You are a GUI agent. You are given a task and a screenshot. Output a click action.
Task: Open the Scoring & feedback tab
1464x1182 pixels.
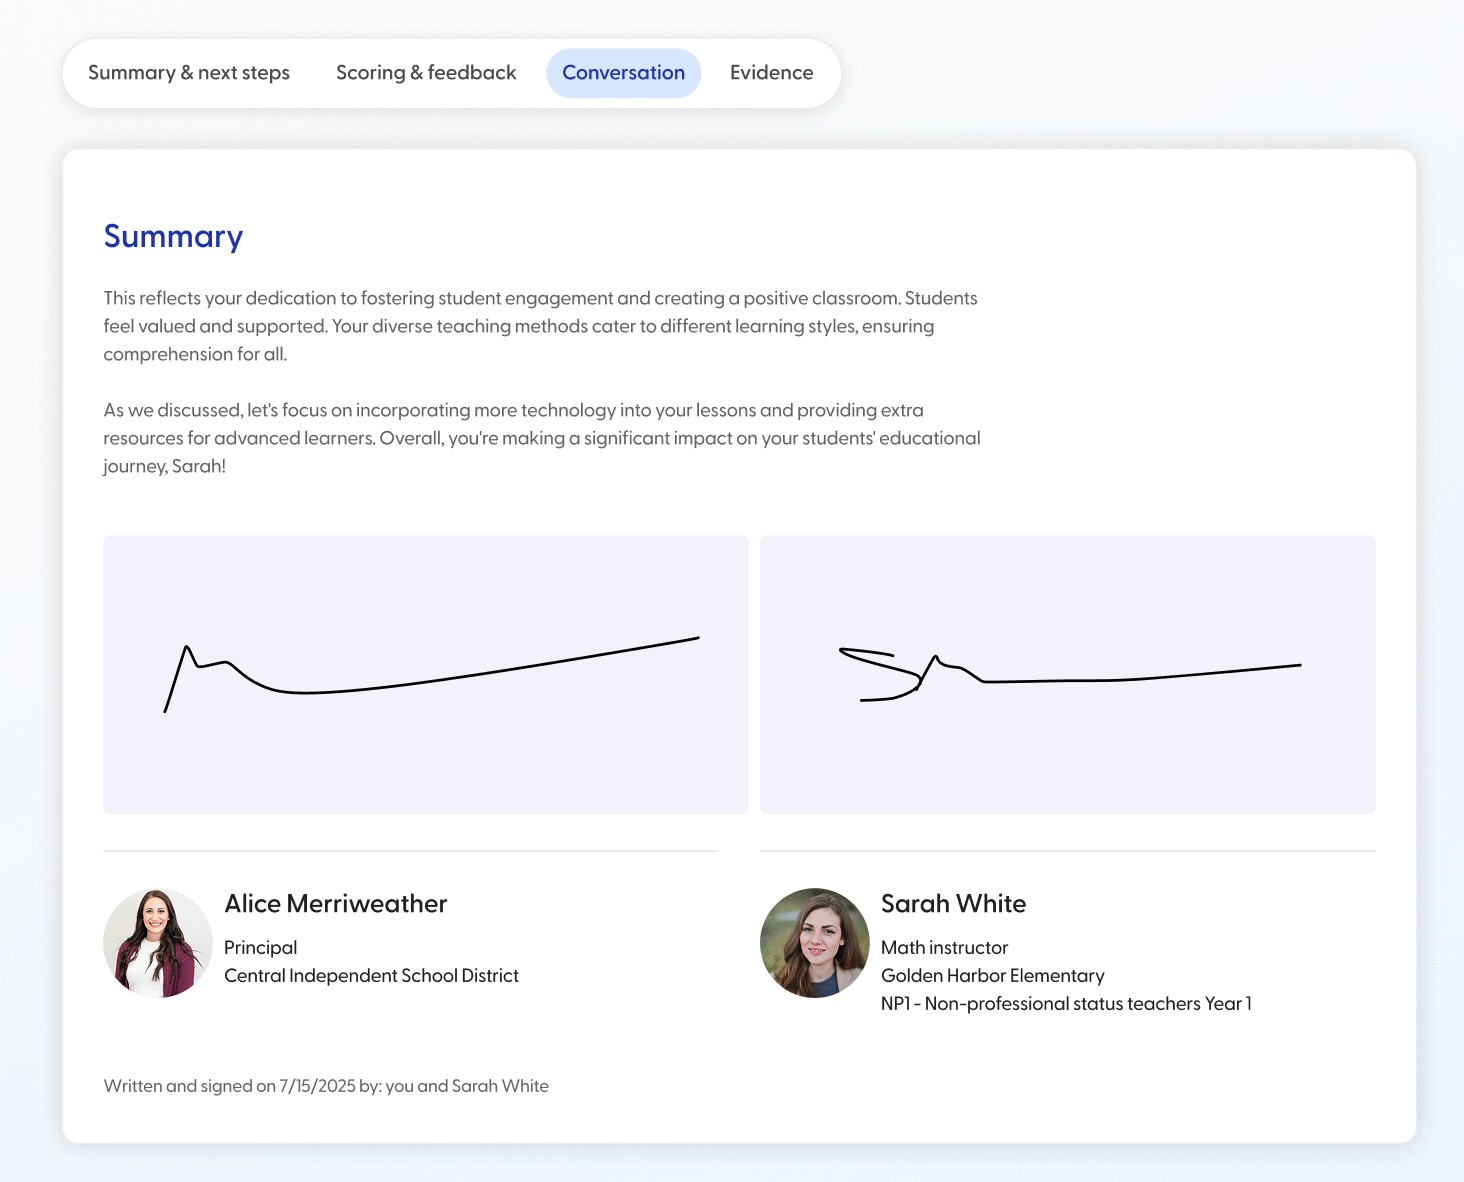point(426,72)
